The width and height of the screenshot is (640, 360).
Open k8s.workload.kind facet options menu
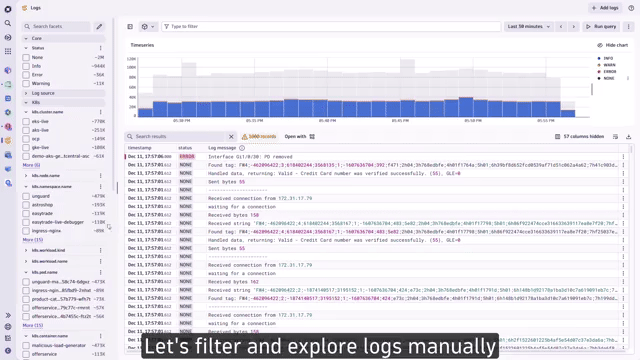click(100, 250)
